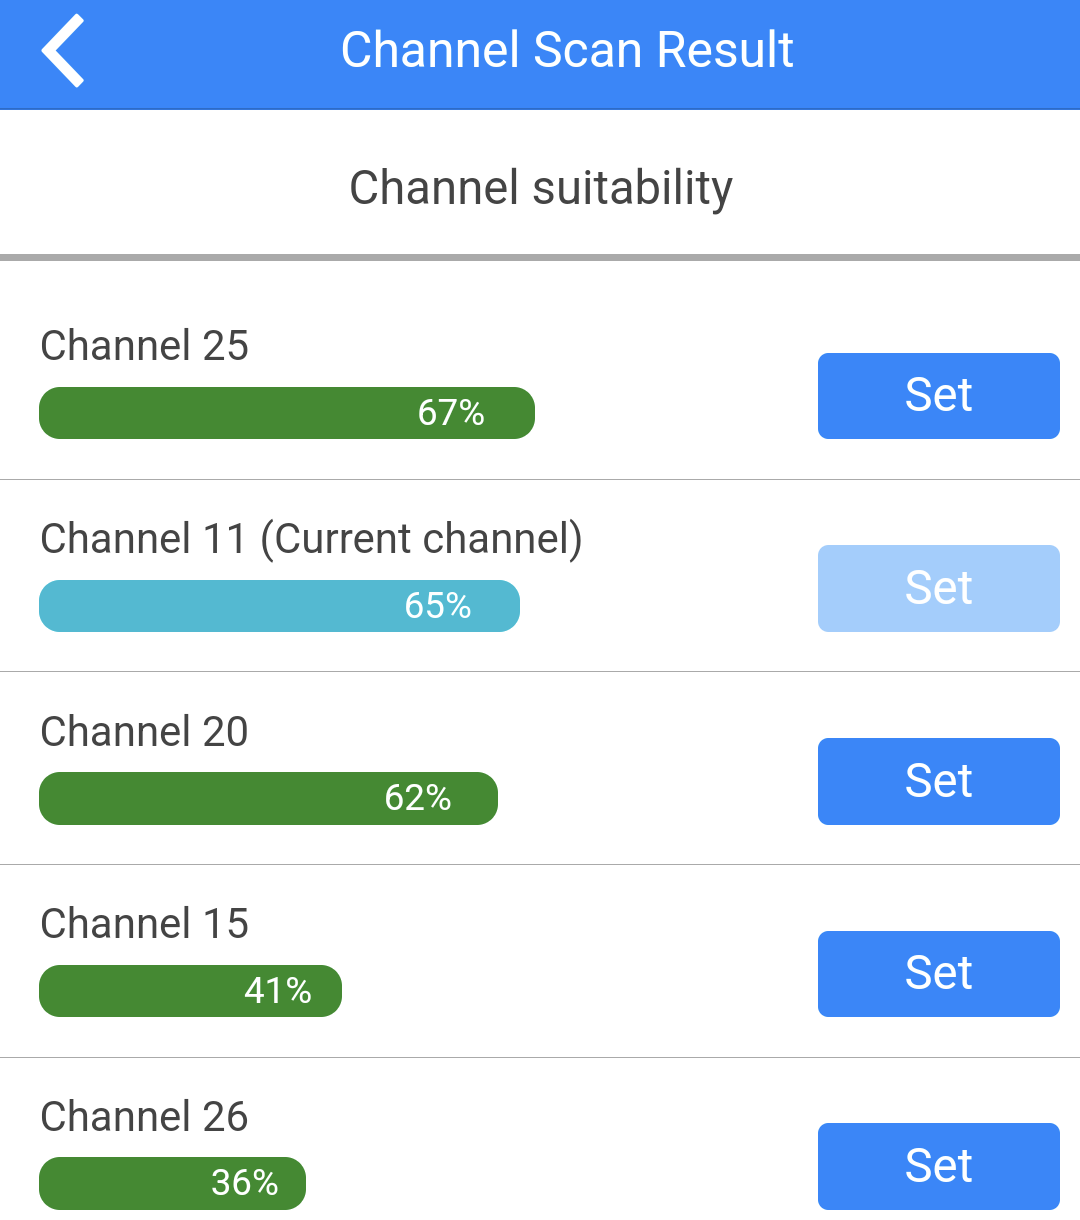Click the Channel Scan Result title

(x=567, y=51)
